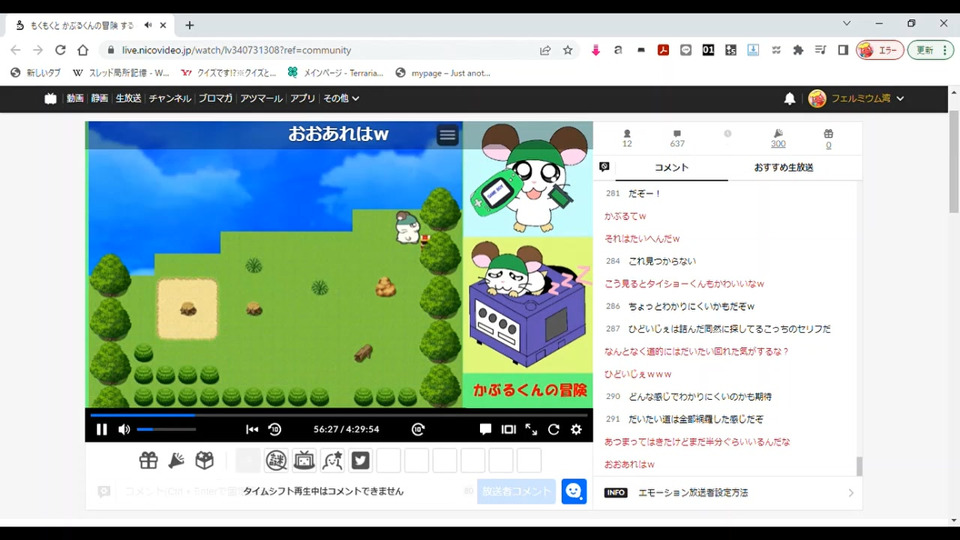
Task: Share stream via Twitter icon
Action: pyautogui.click(x=361, y=460)
